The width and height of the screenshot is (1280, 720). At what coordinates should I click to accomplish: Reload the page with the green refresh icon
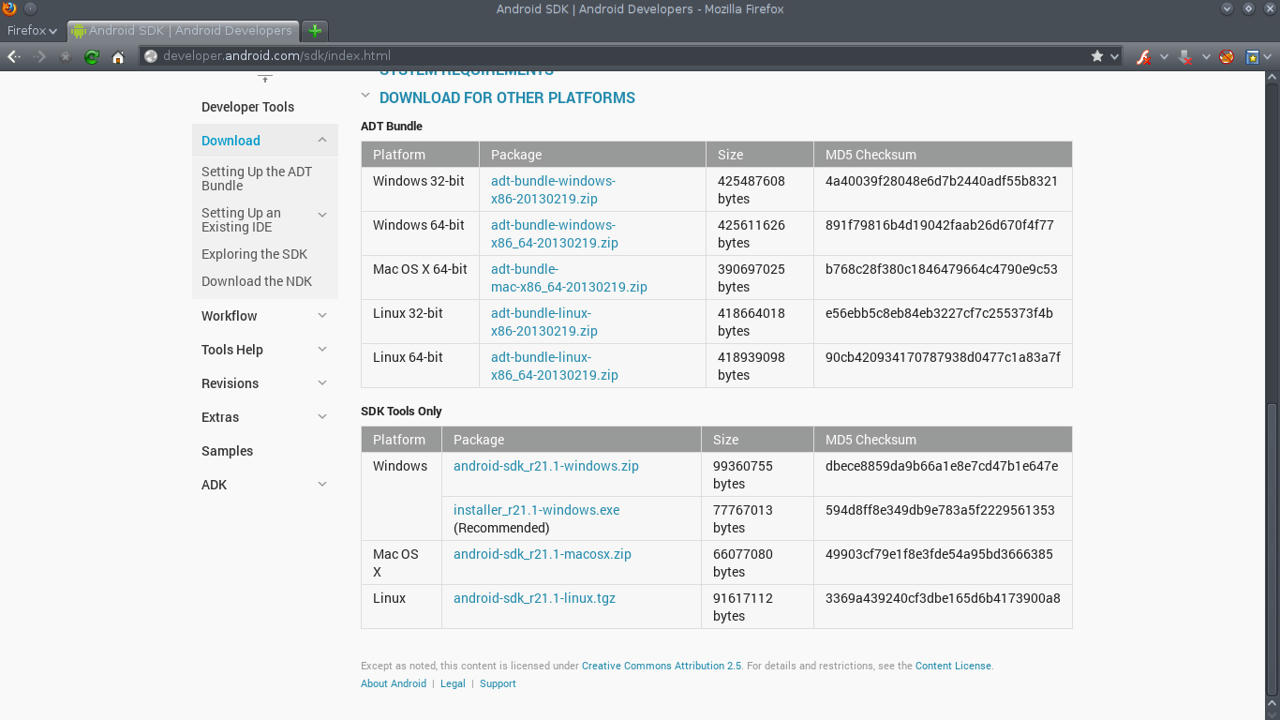click(92, 57)
